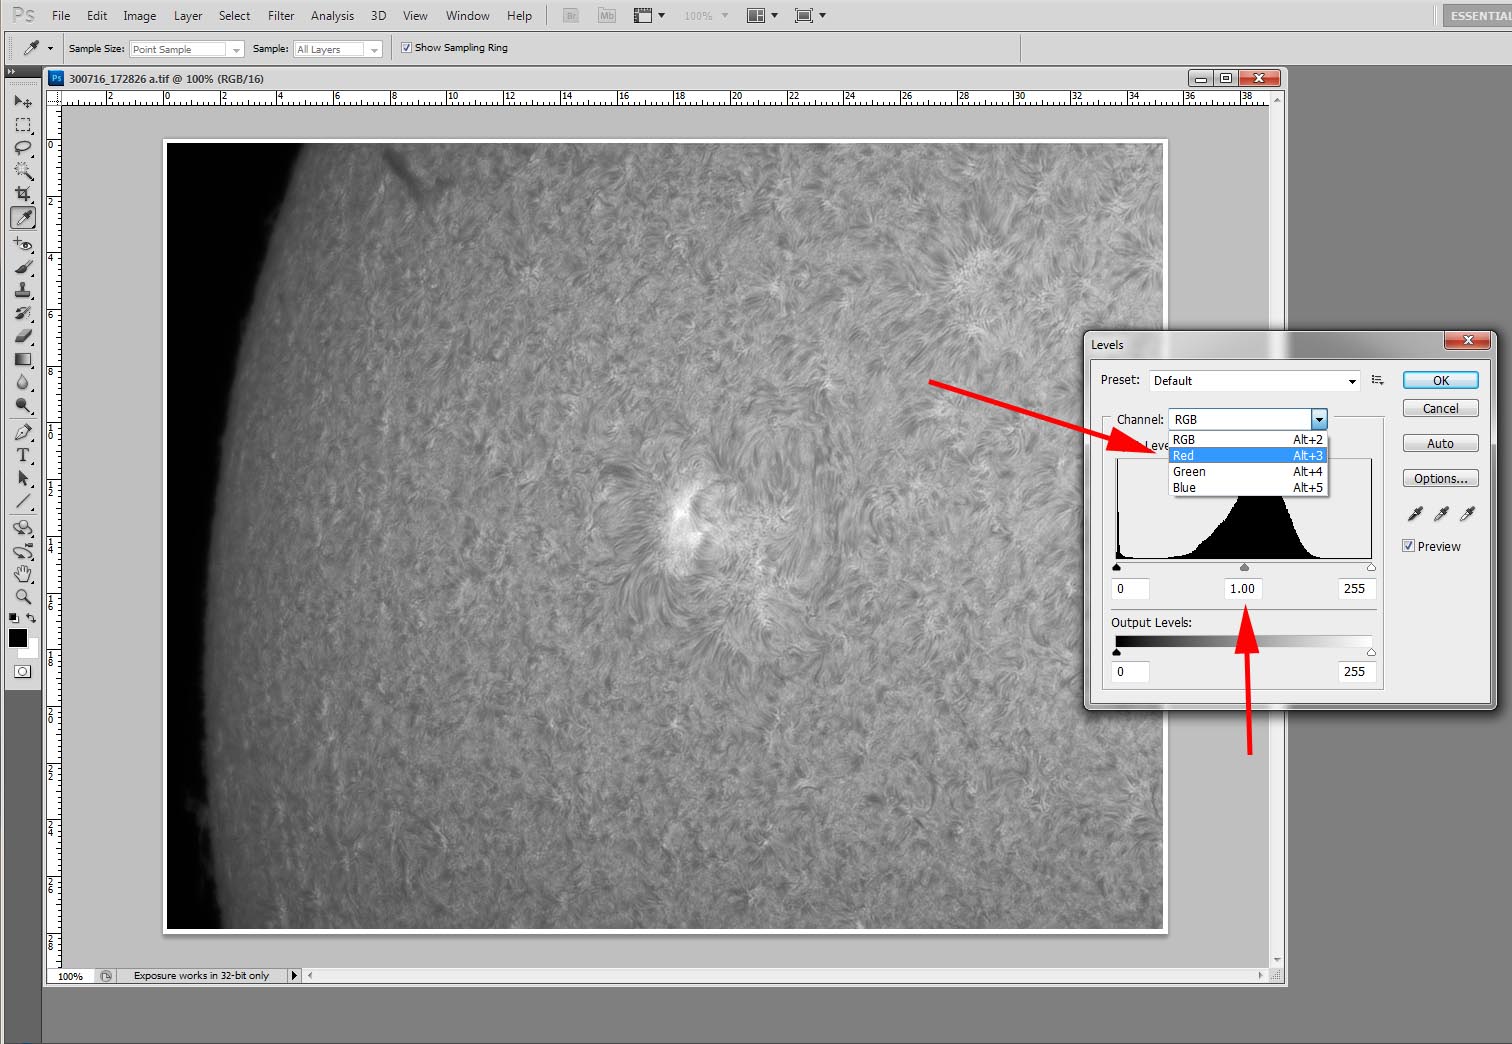Open the Levels preset options icon
Screen dimensions: 1512x1044
pyautogui.click(x=1377, y=380)
